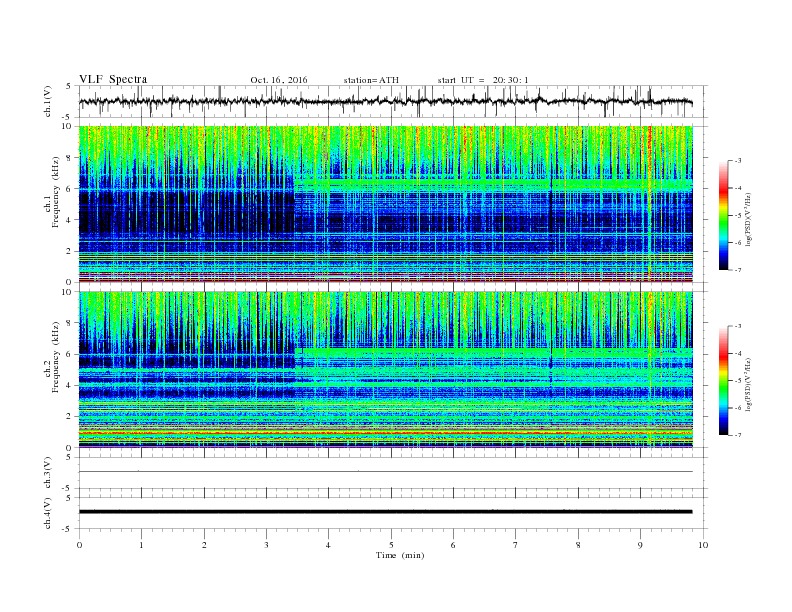Click the "7" tick on the time axis
This screenshot has width=792, height=612.
515,545
